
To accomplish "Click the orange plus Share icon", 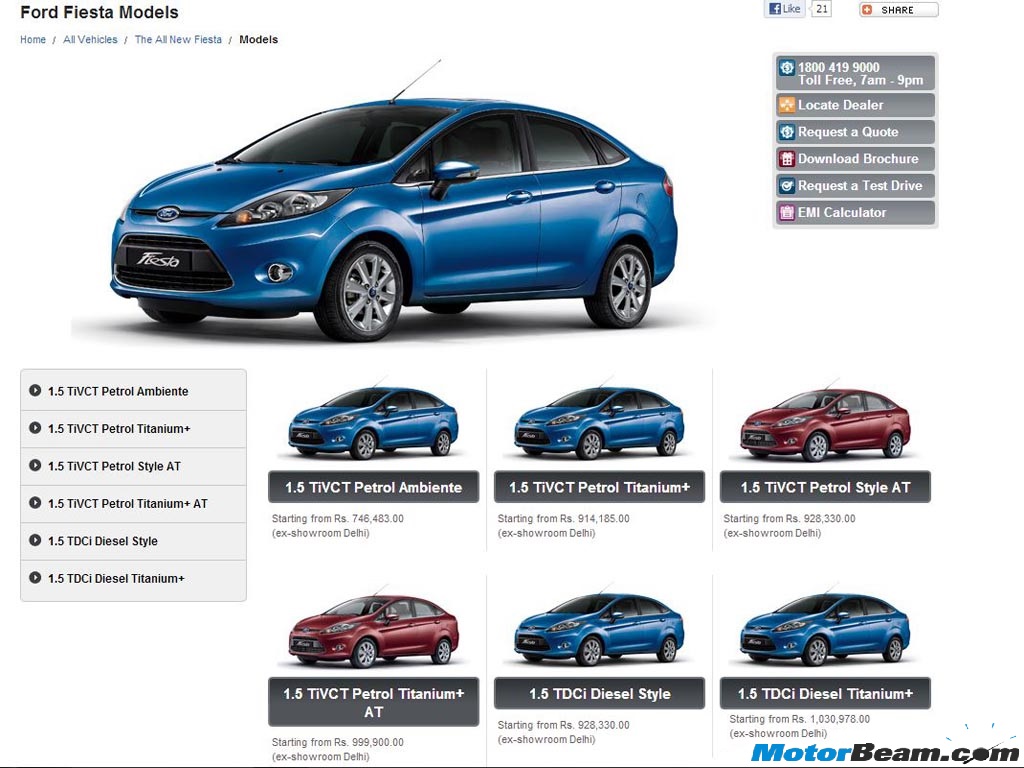I will [x=867, y=10].
